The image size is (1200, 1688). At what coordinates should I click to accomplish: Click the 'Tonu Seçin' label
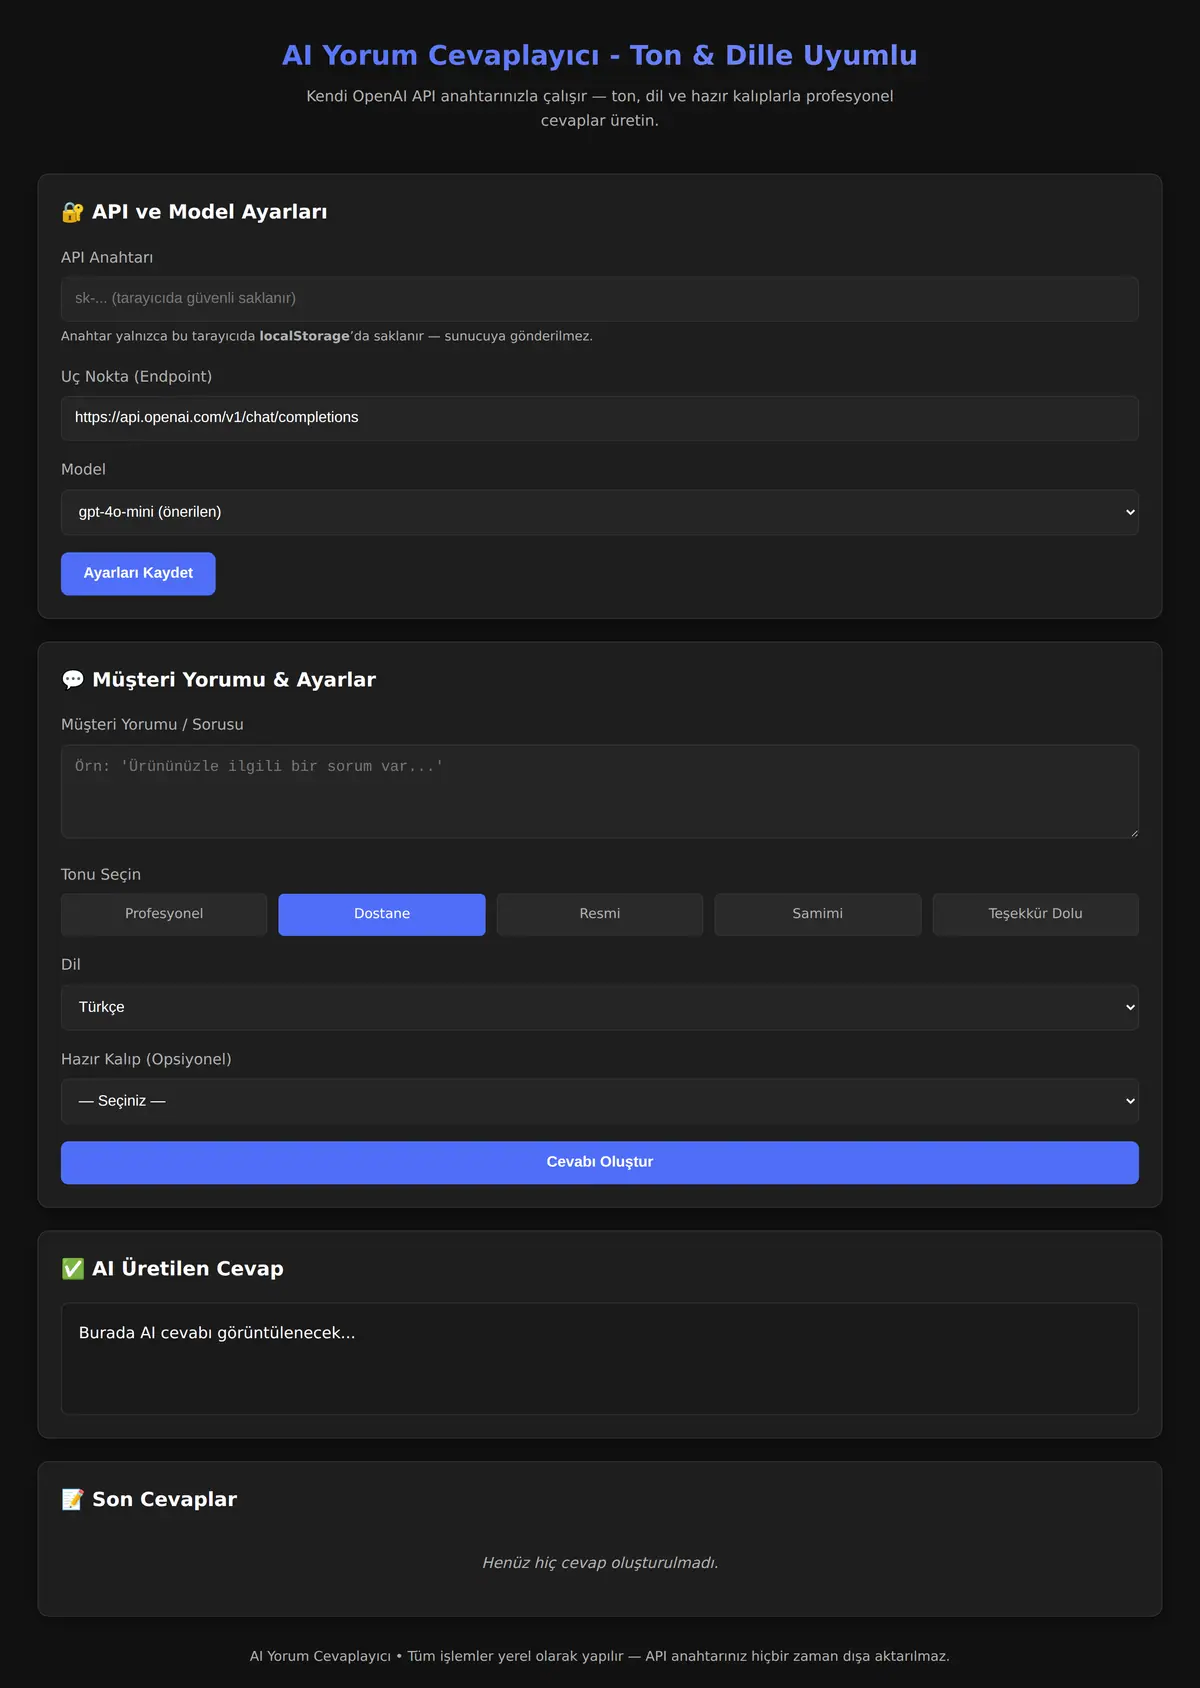101,875
